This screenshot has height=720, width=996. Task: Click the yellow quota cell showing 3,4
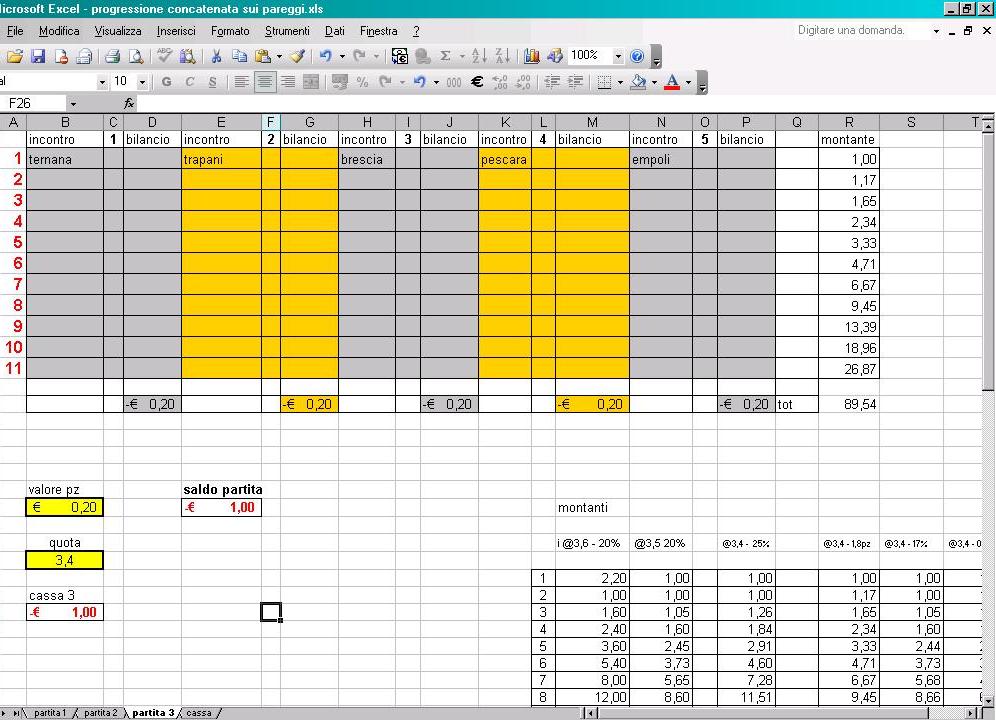click(64, 560)
